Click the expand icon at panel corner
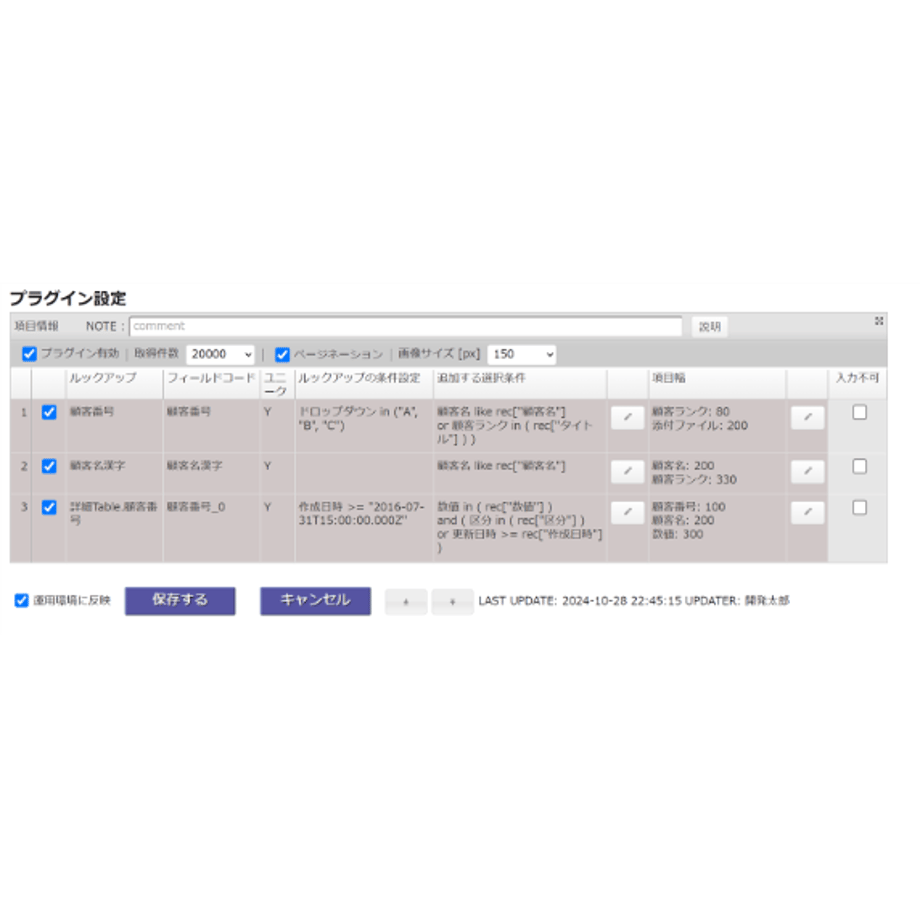The width and height of the screenshot is (920, 920). pos(878,321)
